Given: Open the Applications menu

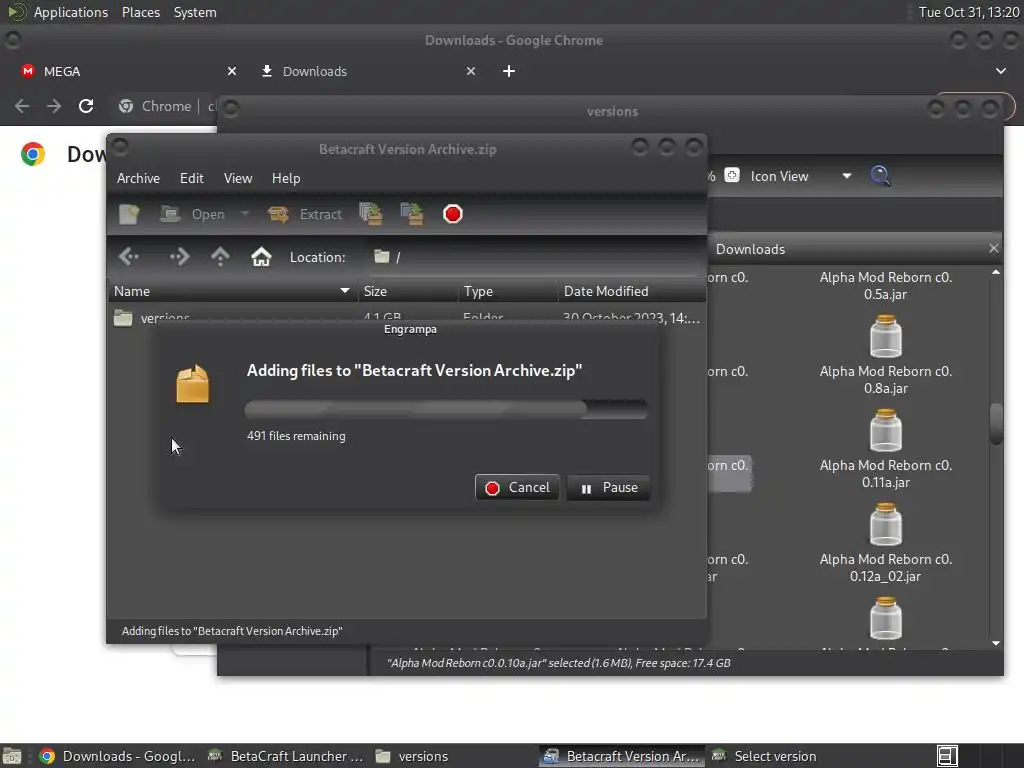Looking at the screenshot, I should click(71, 12).
